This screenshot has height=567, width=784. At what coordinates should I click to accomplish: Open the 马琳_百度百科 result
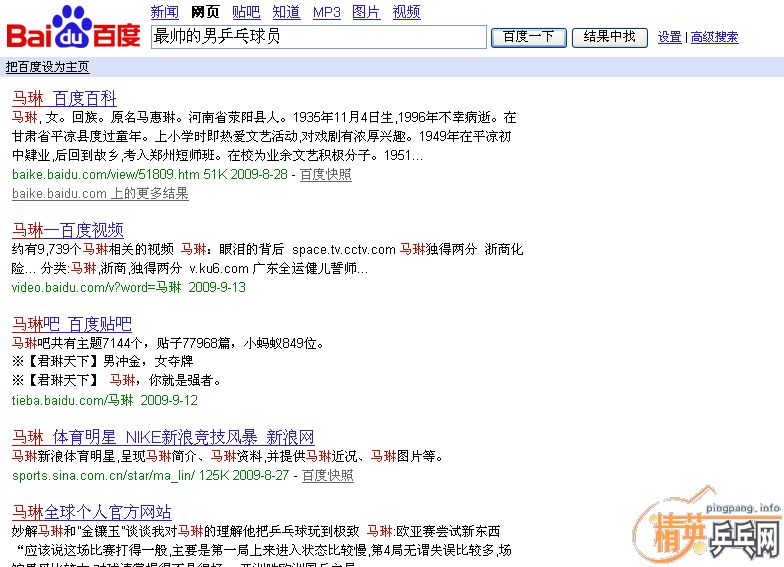(64, 98)
